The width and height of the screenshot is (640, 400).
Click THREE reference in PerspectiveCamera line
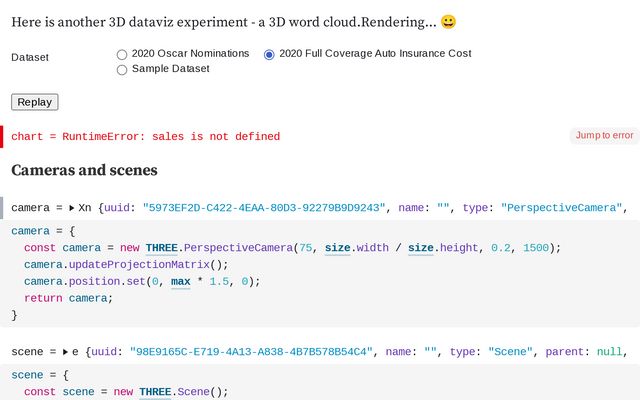click(x=161, y=247)
